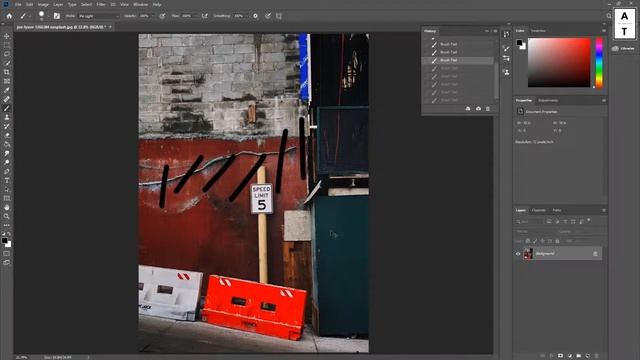The image size is (640, 360).
Task: Select the Horizontal Type tool
Action: click(7, 180)
